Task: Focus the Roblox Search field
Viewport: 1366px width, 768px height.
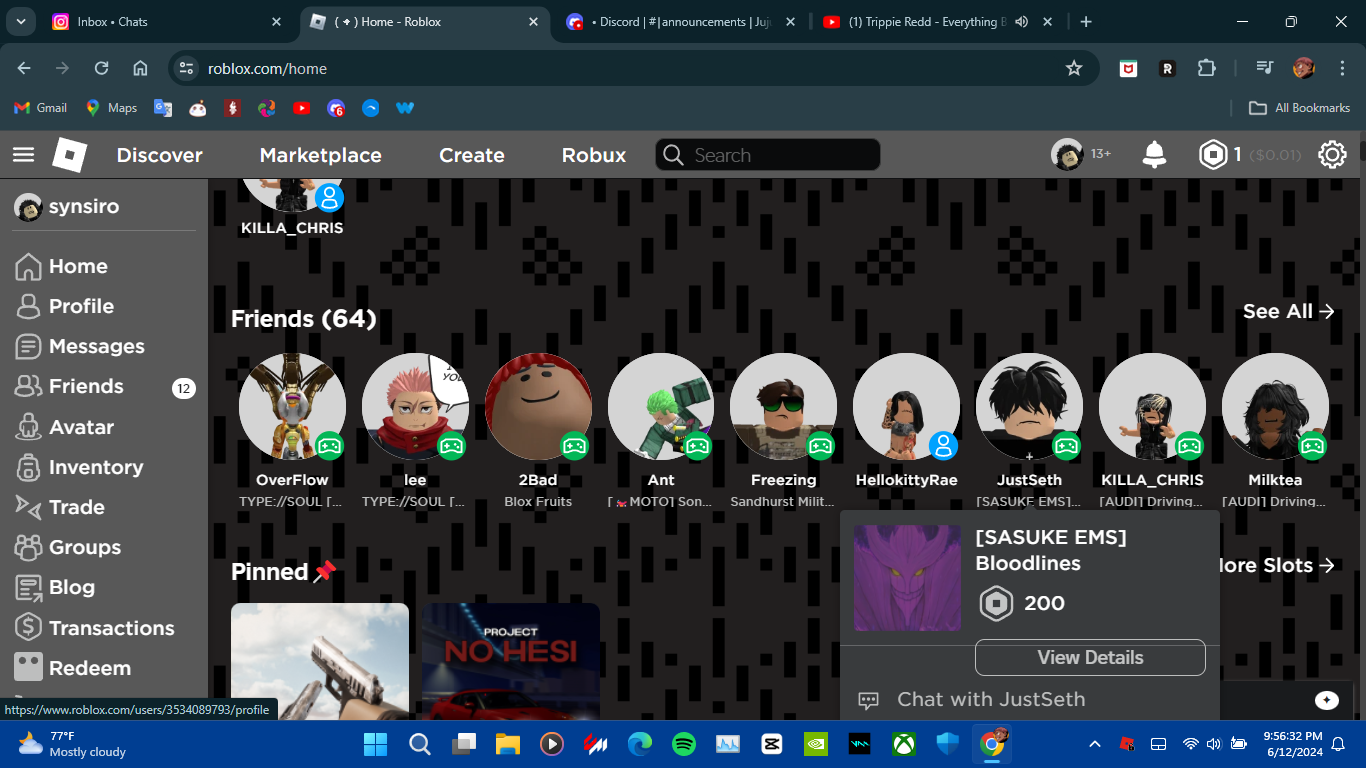Action: [768, 155]
